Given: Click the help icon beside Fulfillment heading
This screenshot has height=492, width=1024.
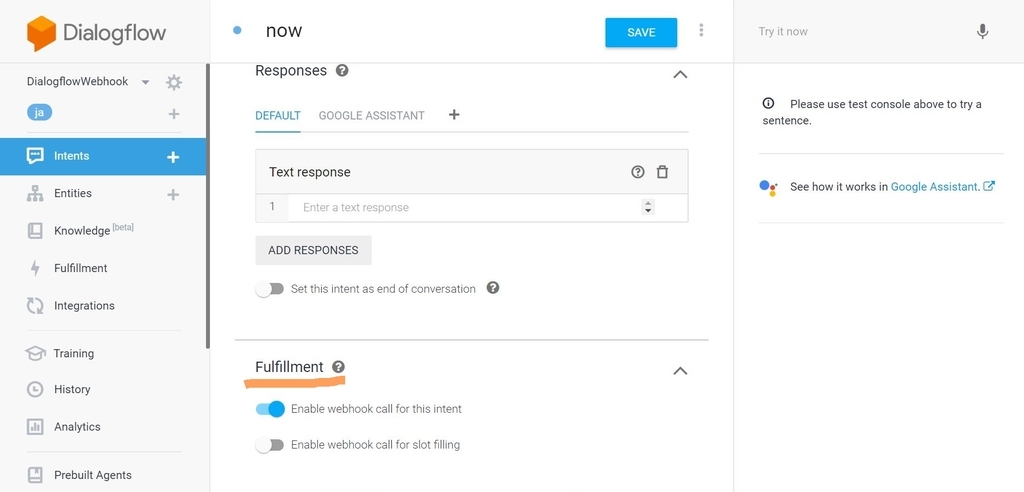Looking at the screenshot, I should (x=338, y=367).
